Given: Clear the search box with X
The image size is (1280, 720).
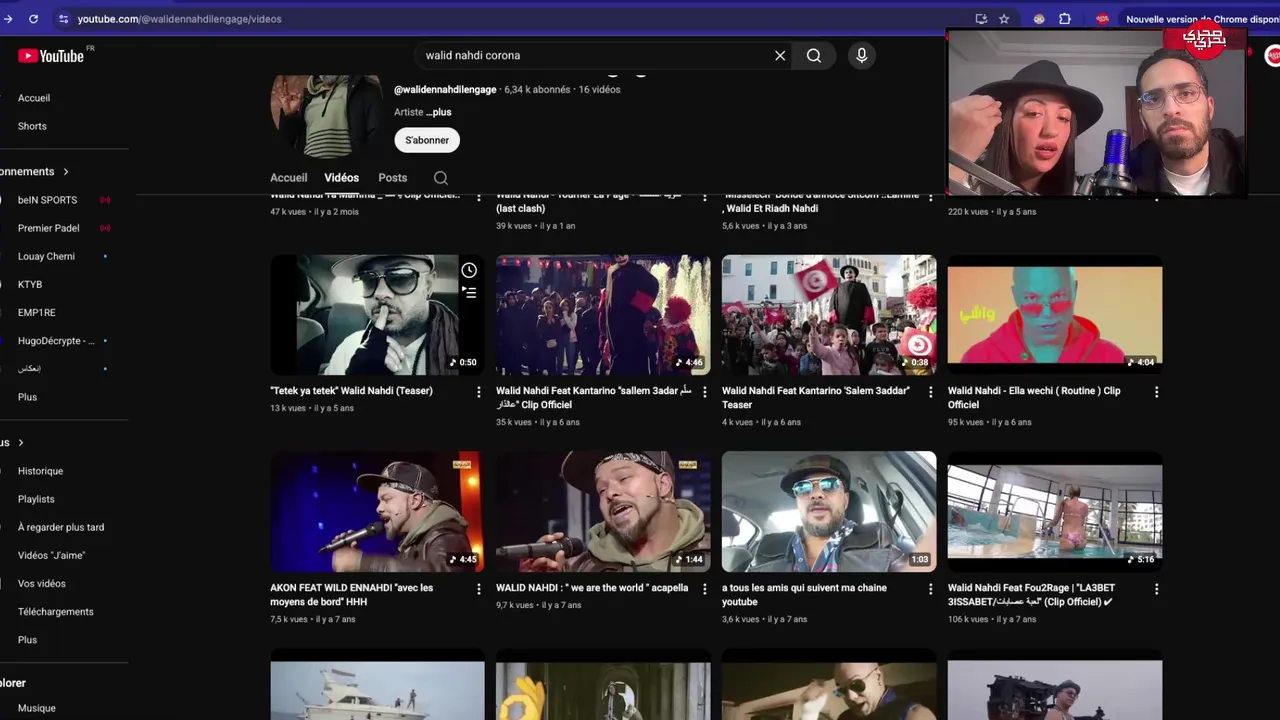Looking at the screenshot, I should (780, 56).
